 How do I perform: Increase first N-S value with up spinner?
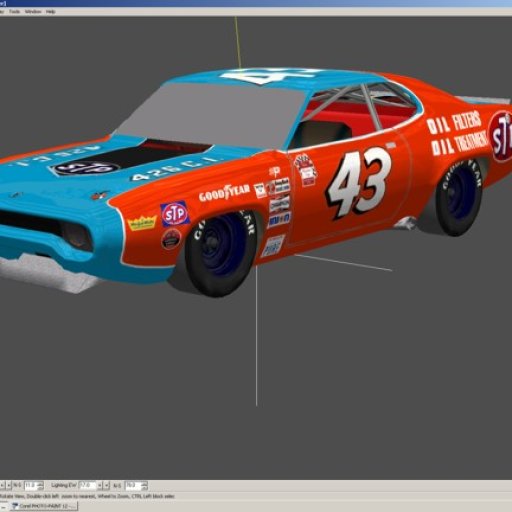coord(40,484)
